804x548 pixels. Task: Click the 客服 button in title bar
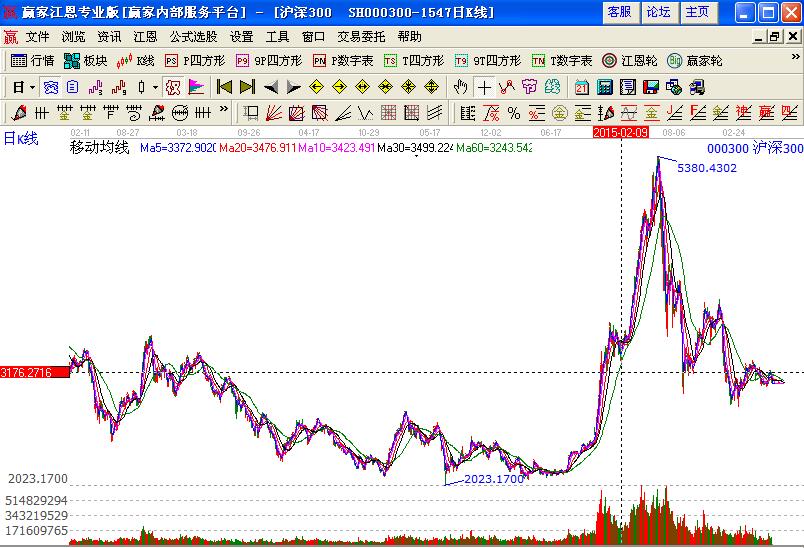click(x=619, y=12)
